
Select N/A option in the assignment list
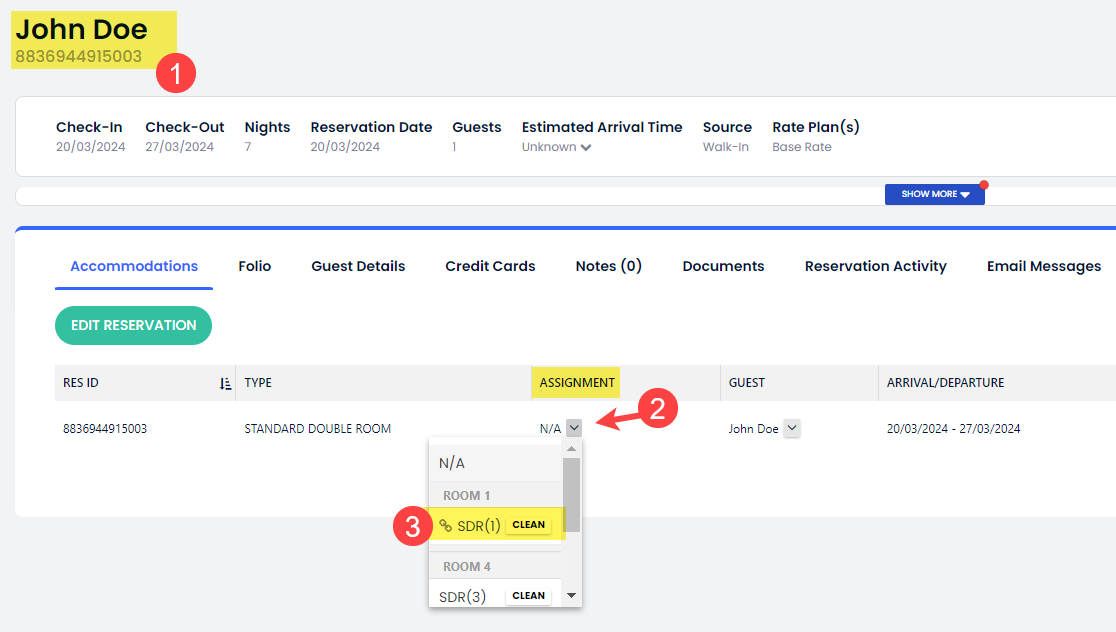(x=452, y=463)
